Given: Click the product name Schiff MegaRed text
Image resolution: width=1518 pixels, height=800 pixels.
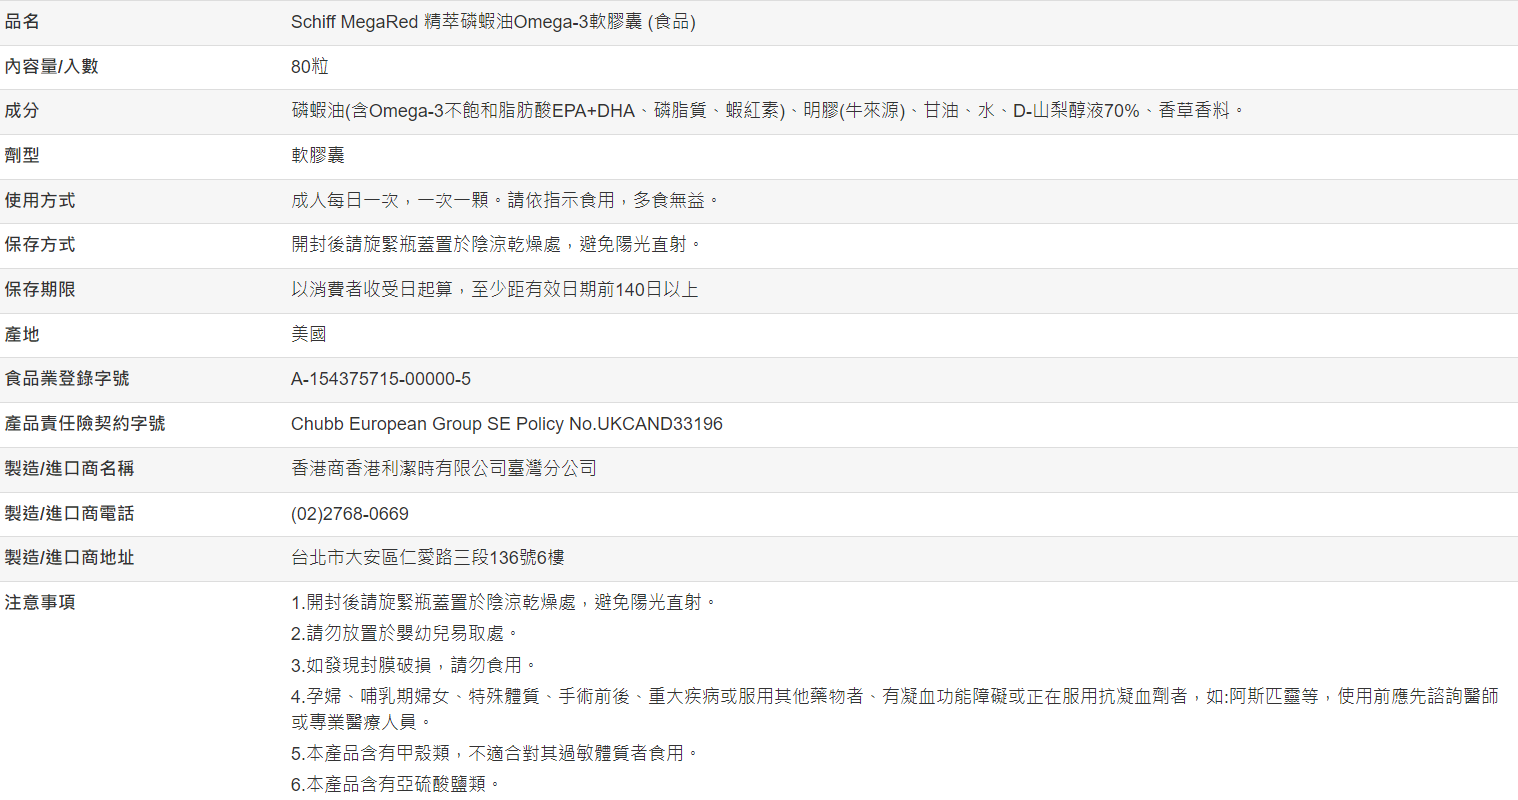Looking at the screenshot, I should pyautogui.click(x=492, y=22).
